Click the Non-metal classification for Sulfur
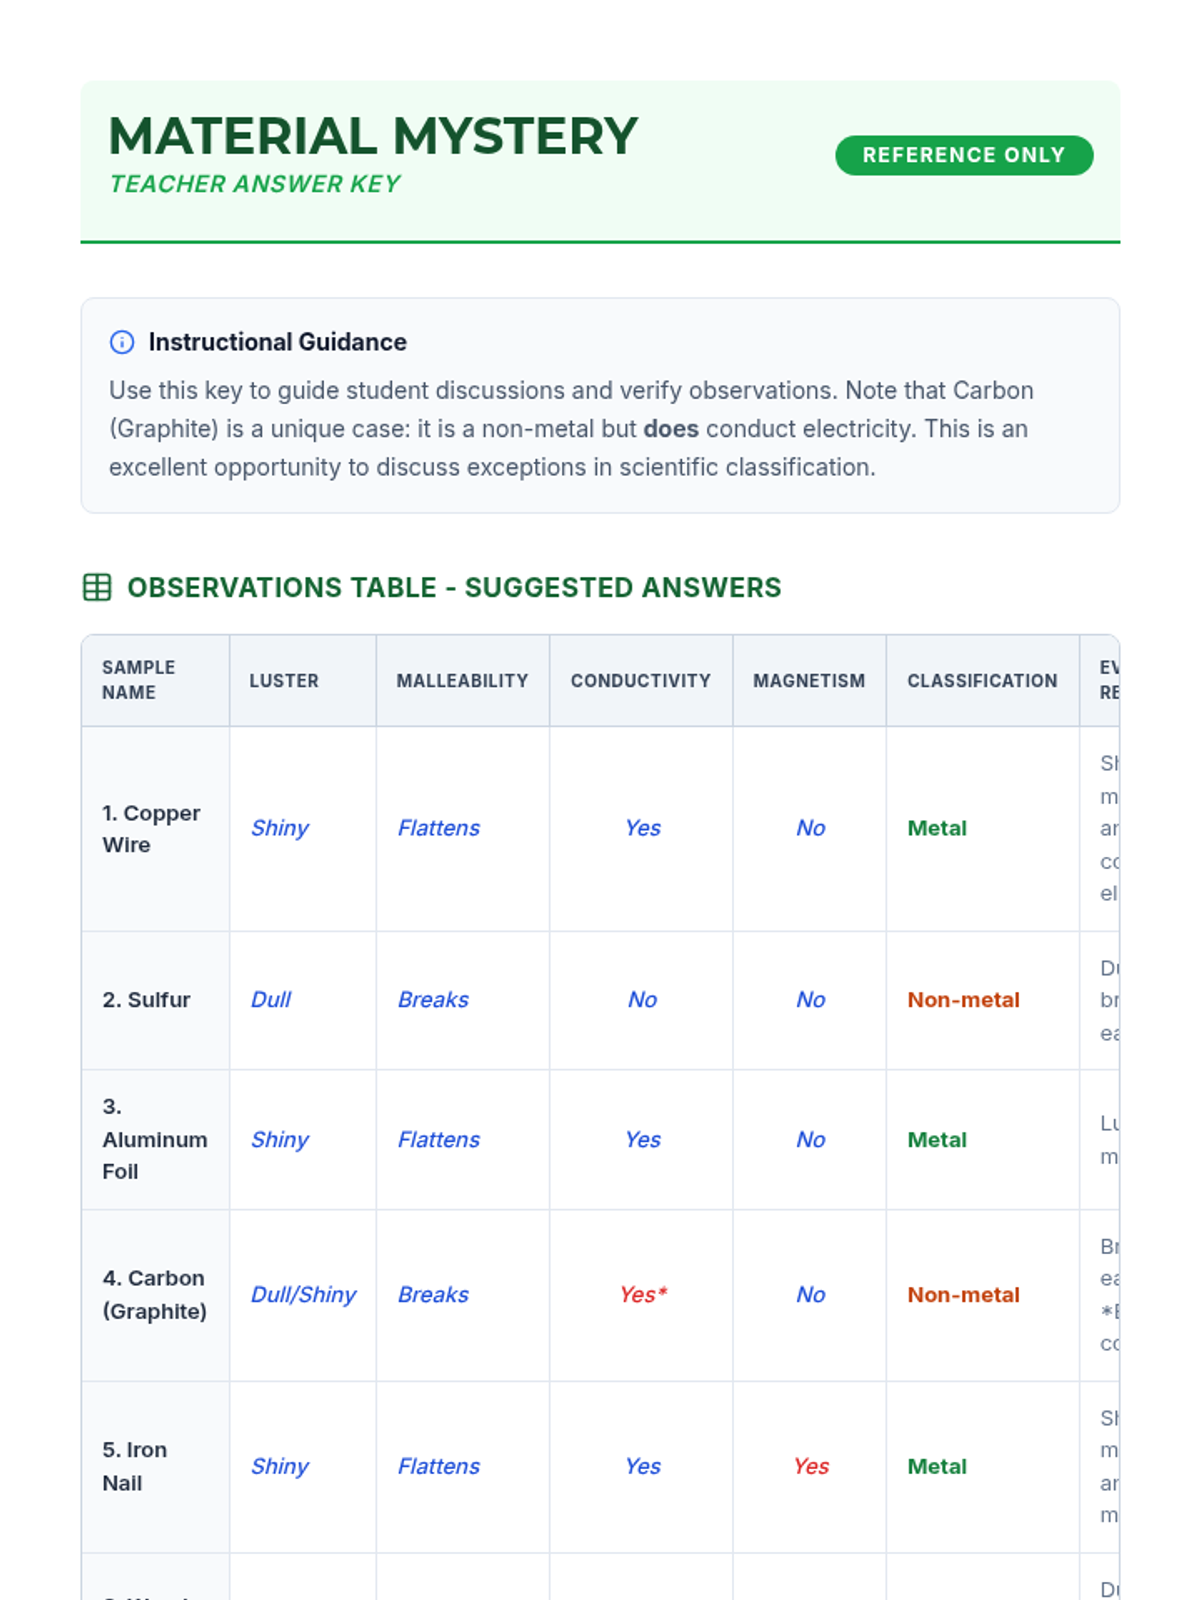 pyautogui.click(x=963, y=1000)
